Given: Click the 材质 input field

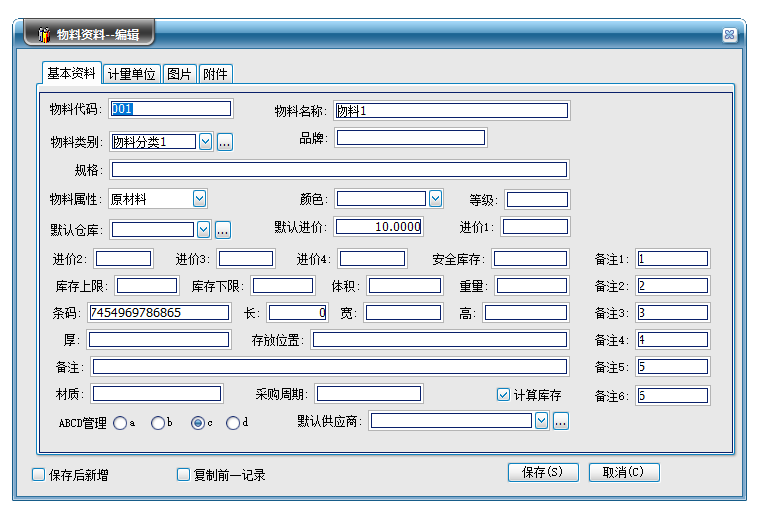Looking at the screenshot, I should 157,394.
